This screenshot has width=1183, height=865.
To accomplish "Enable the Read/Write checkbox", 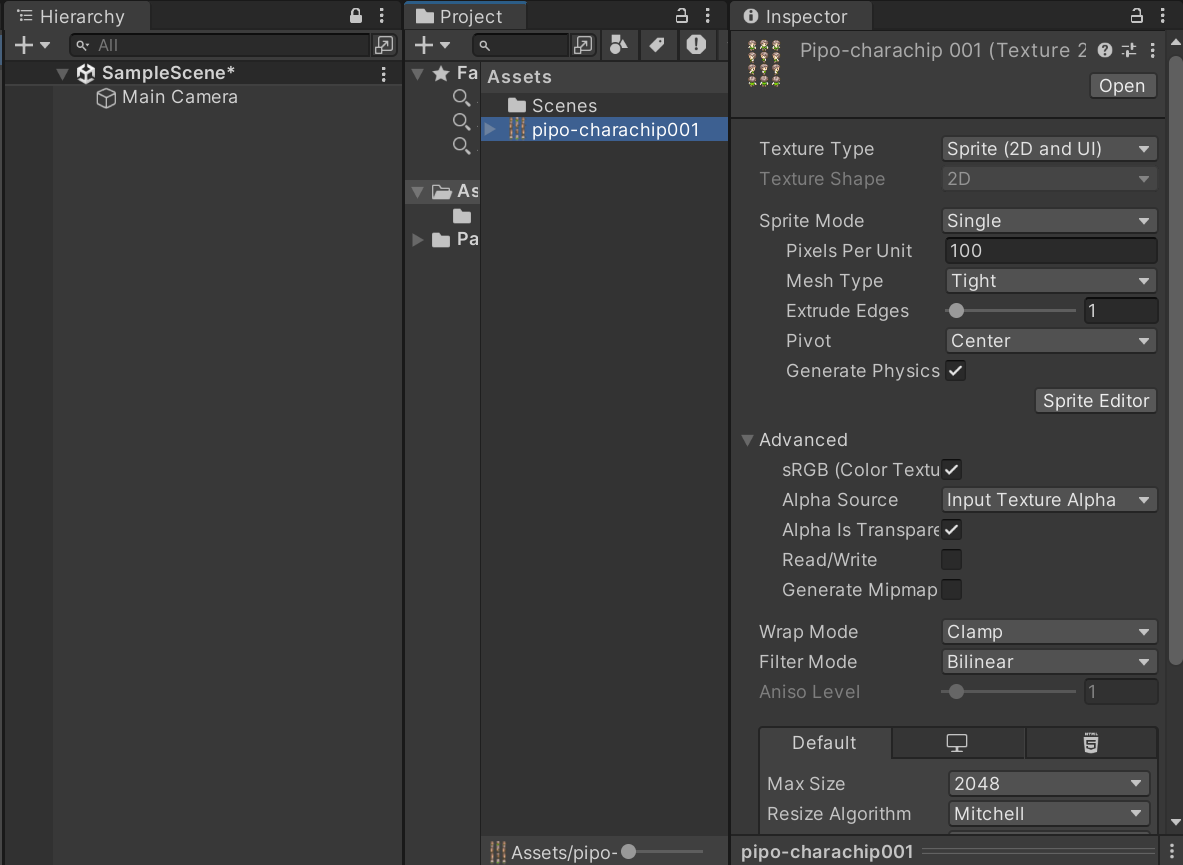I will [x=951, y=560].
